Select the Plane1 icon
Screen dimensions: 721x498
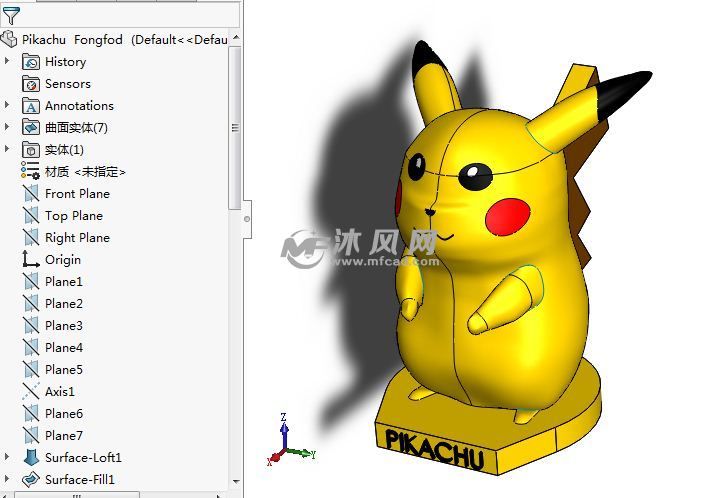point(31,281)
